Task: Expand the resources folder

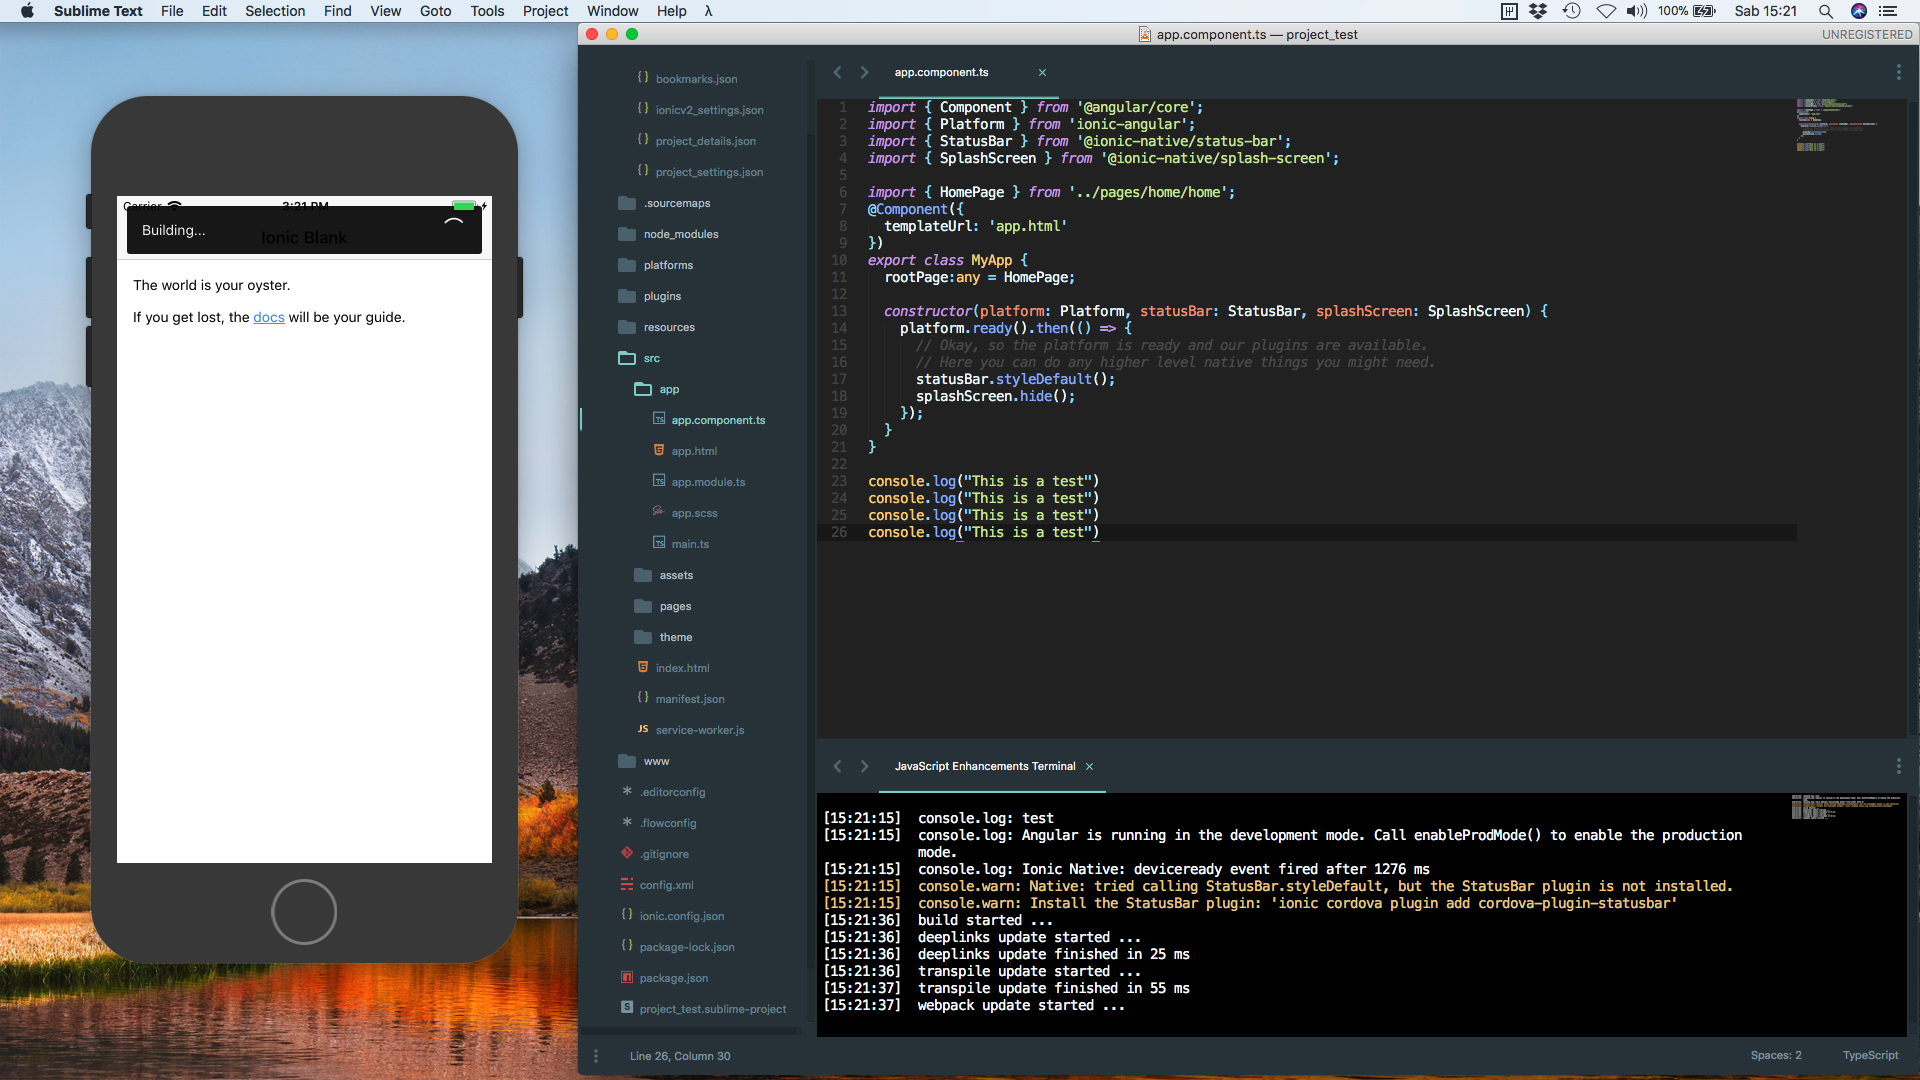Action: (669, 327)
